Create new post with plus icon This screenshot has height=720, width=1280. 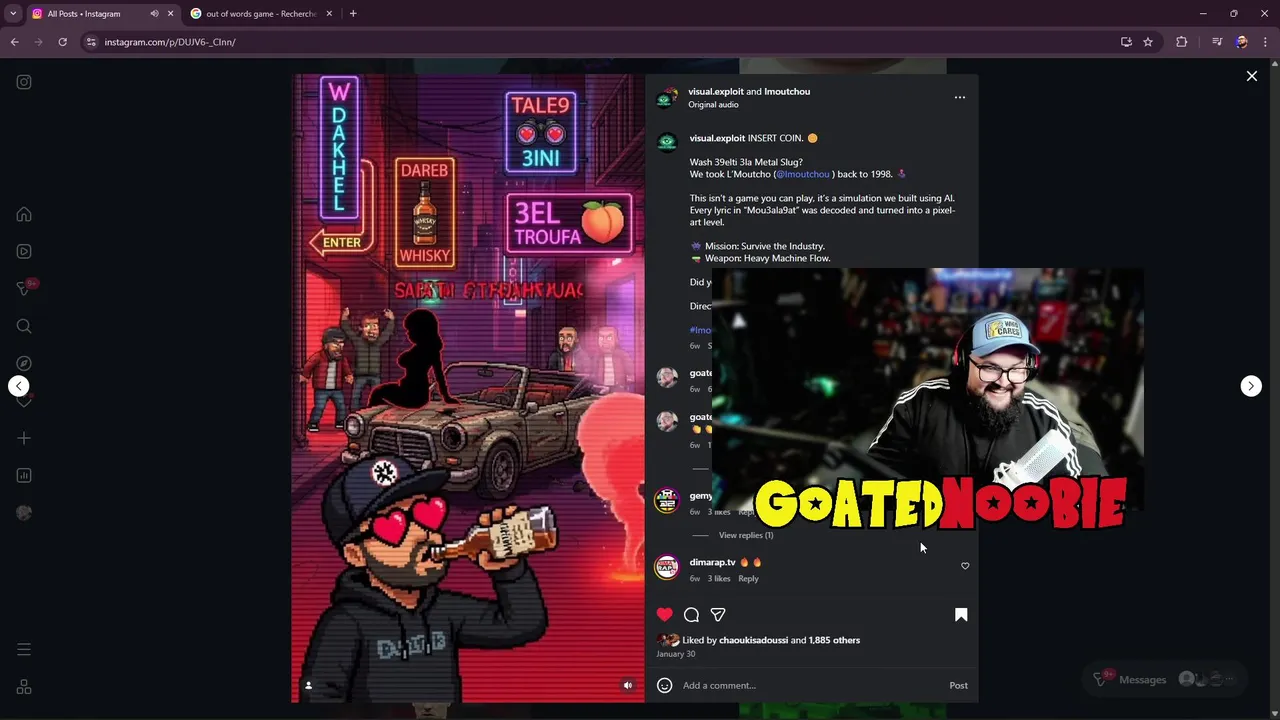click(x=24, y=438)
